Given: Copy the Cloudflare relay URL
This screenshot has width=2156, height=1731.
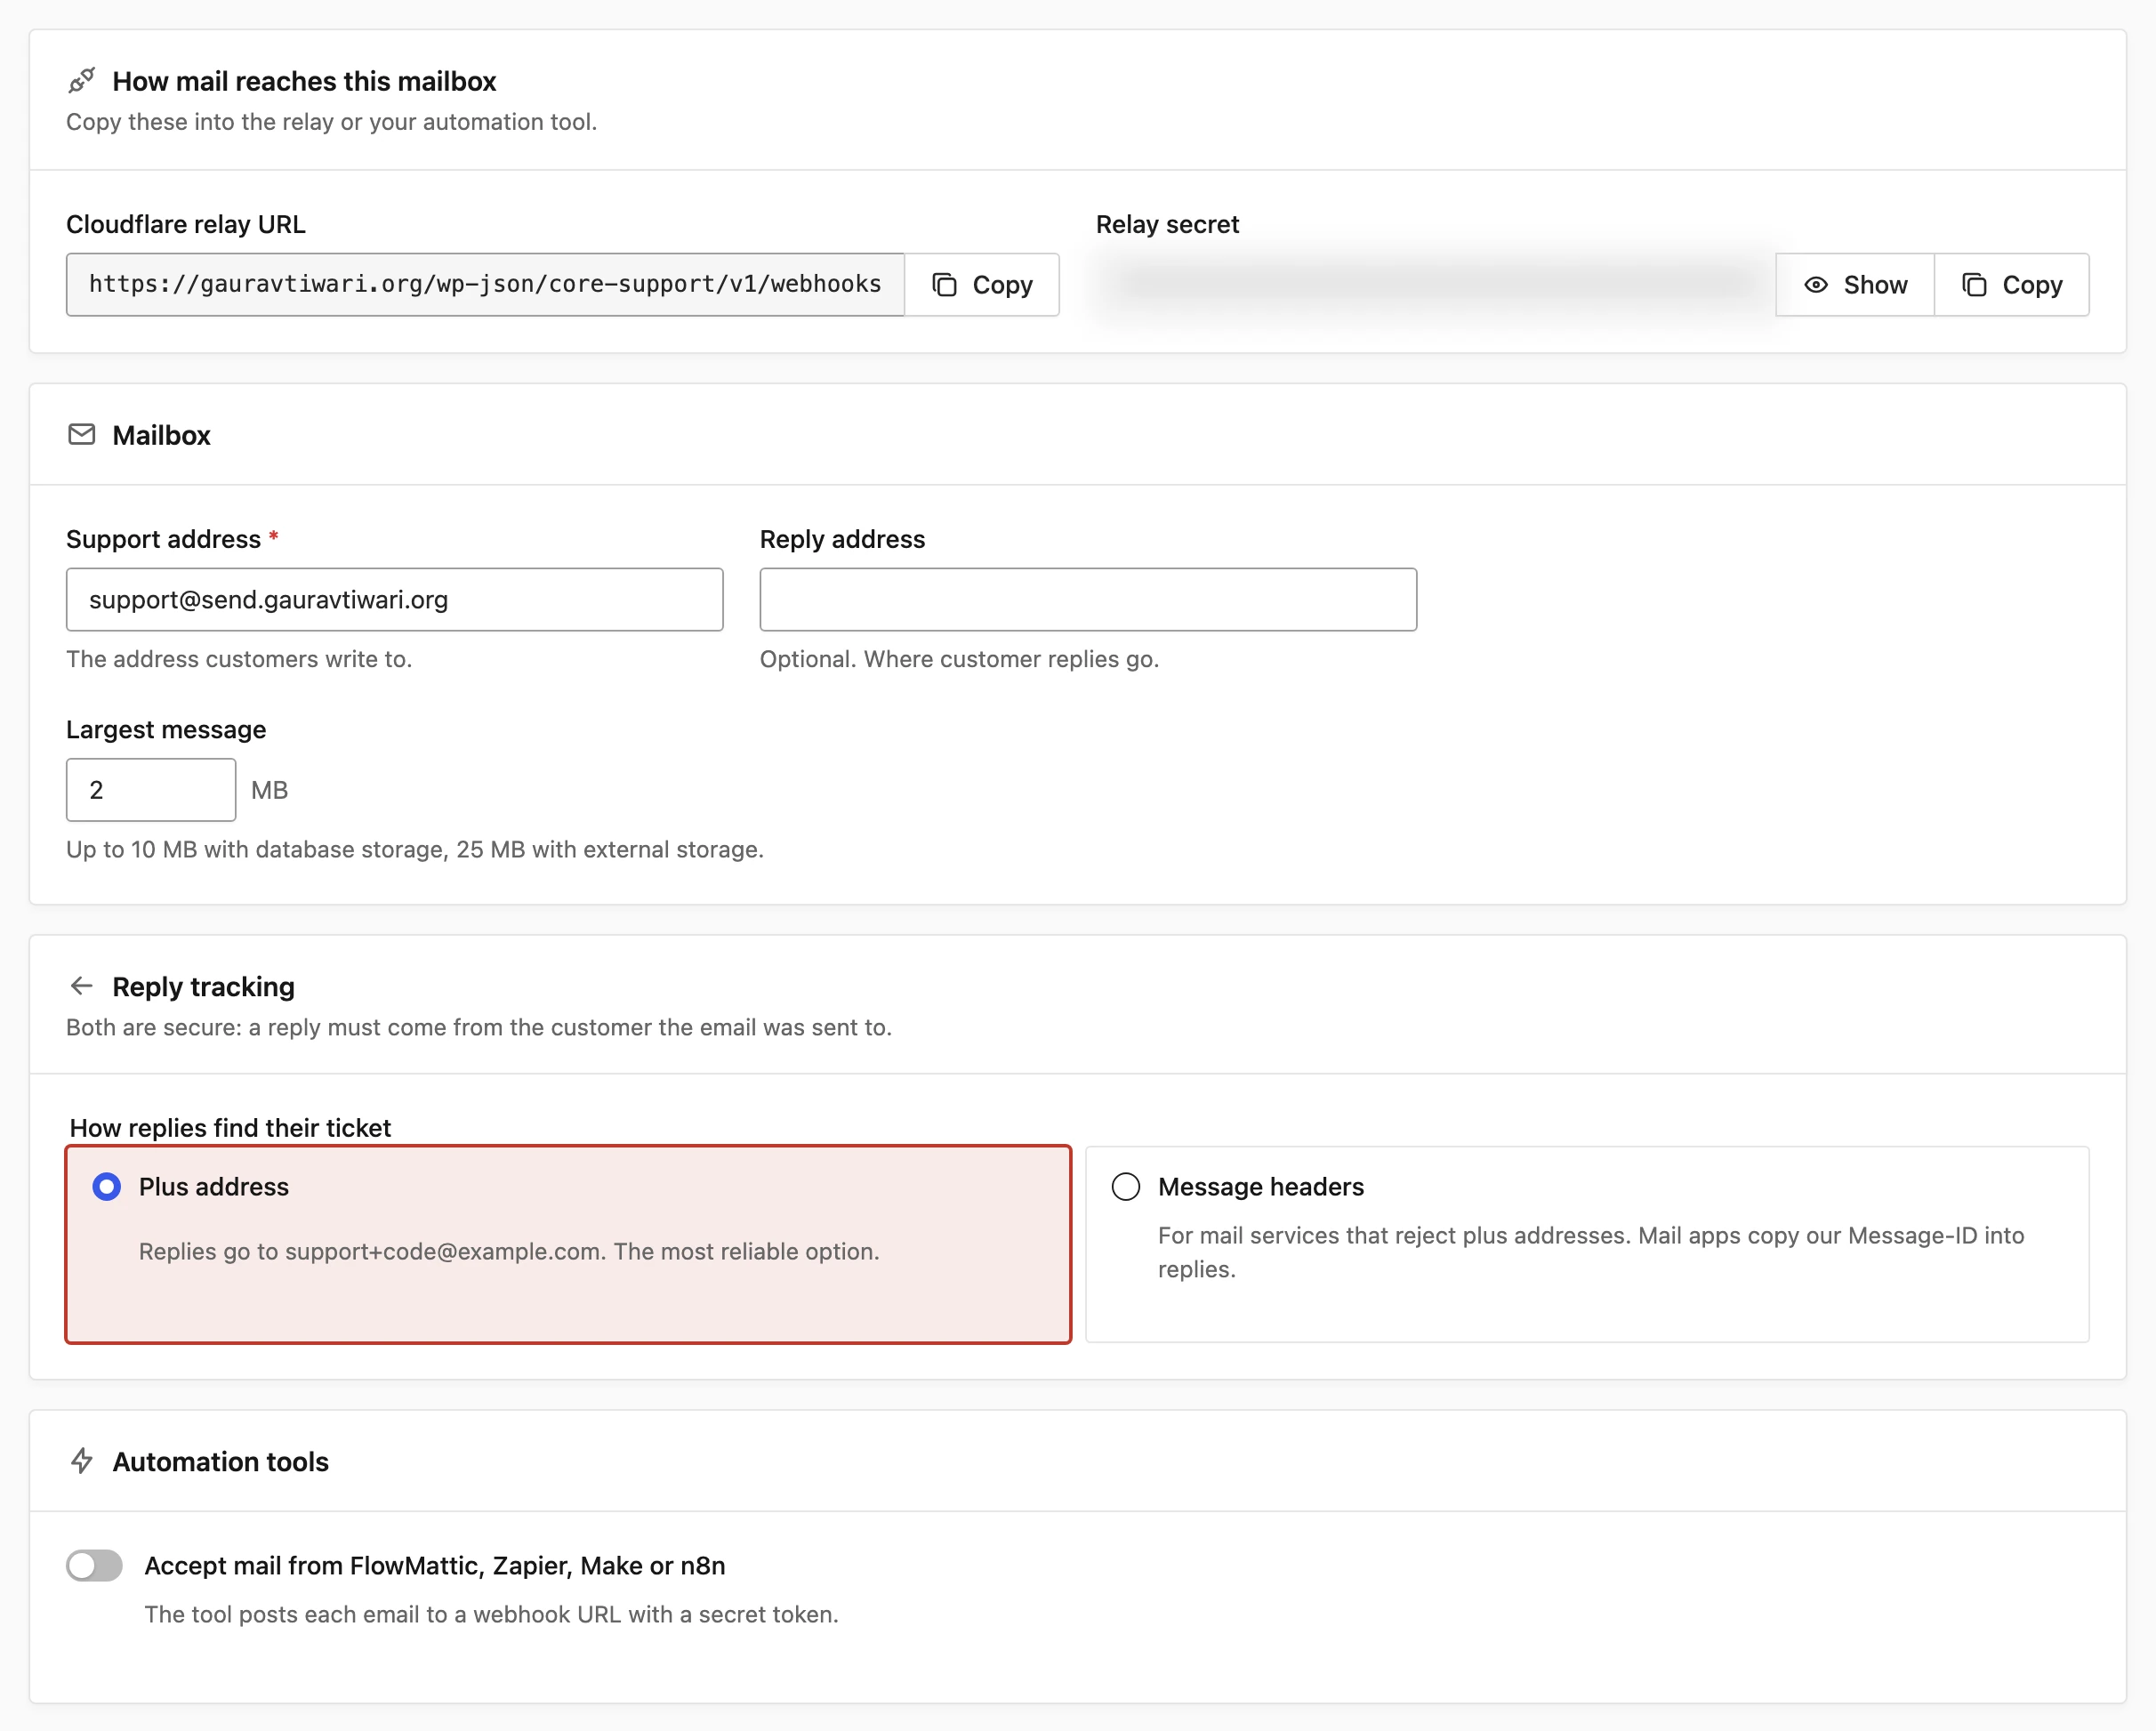Looking at the screenshot, I should click(981, 285).
